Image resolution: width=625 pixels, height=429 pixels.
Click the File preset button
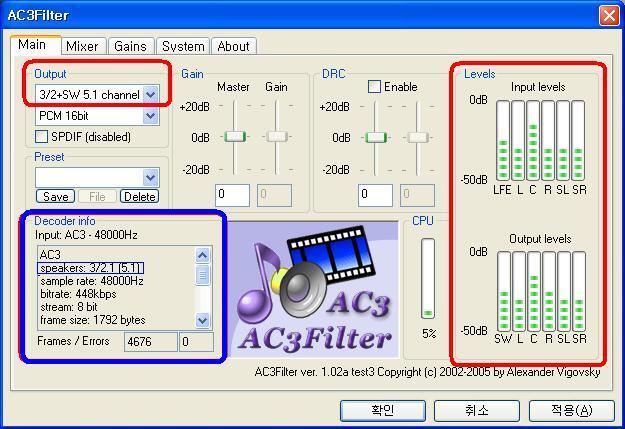[97, 197]
